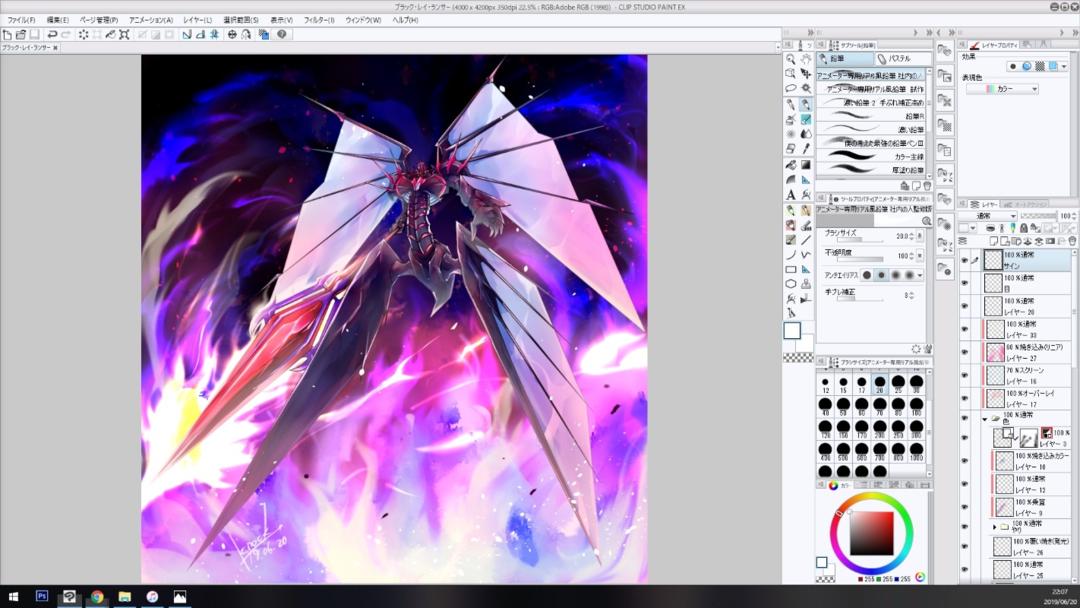
Task: Toggle visibility of レイヤー 17
Action: 964,399
